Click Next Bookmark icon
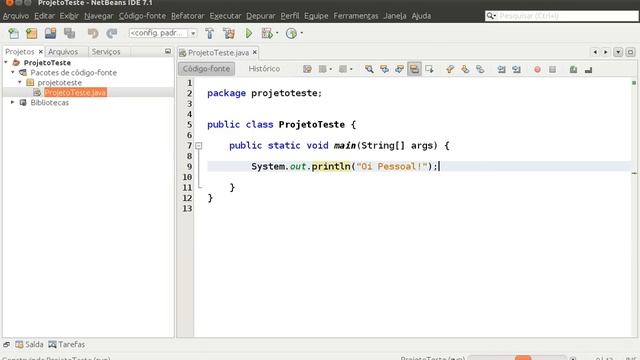Viewport: 640px width, 360px height. tap(465, 69)
